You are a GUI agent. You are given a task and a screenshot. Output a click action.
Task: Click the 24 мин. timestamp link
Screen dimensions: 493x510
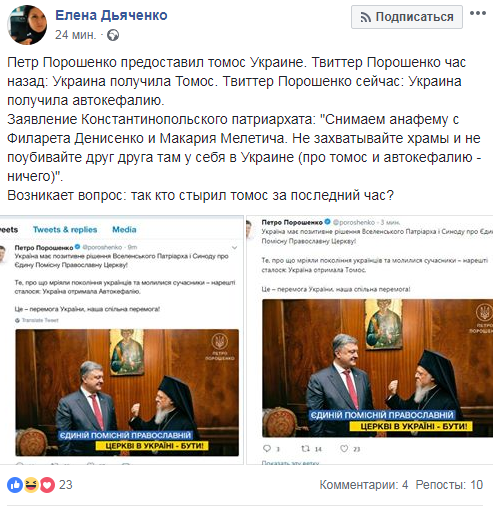click(x=76, y=35)
